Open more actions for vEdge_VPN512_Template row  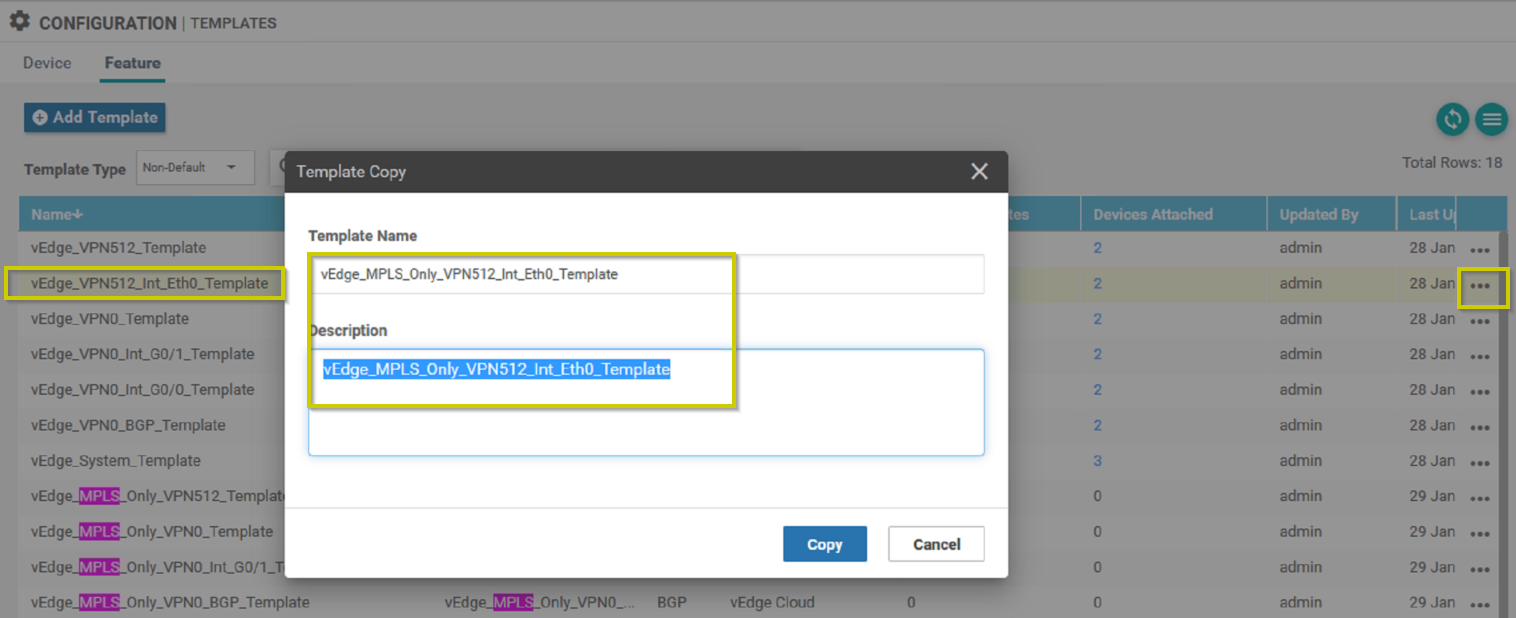1481,250
